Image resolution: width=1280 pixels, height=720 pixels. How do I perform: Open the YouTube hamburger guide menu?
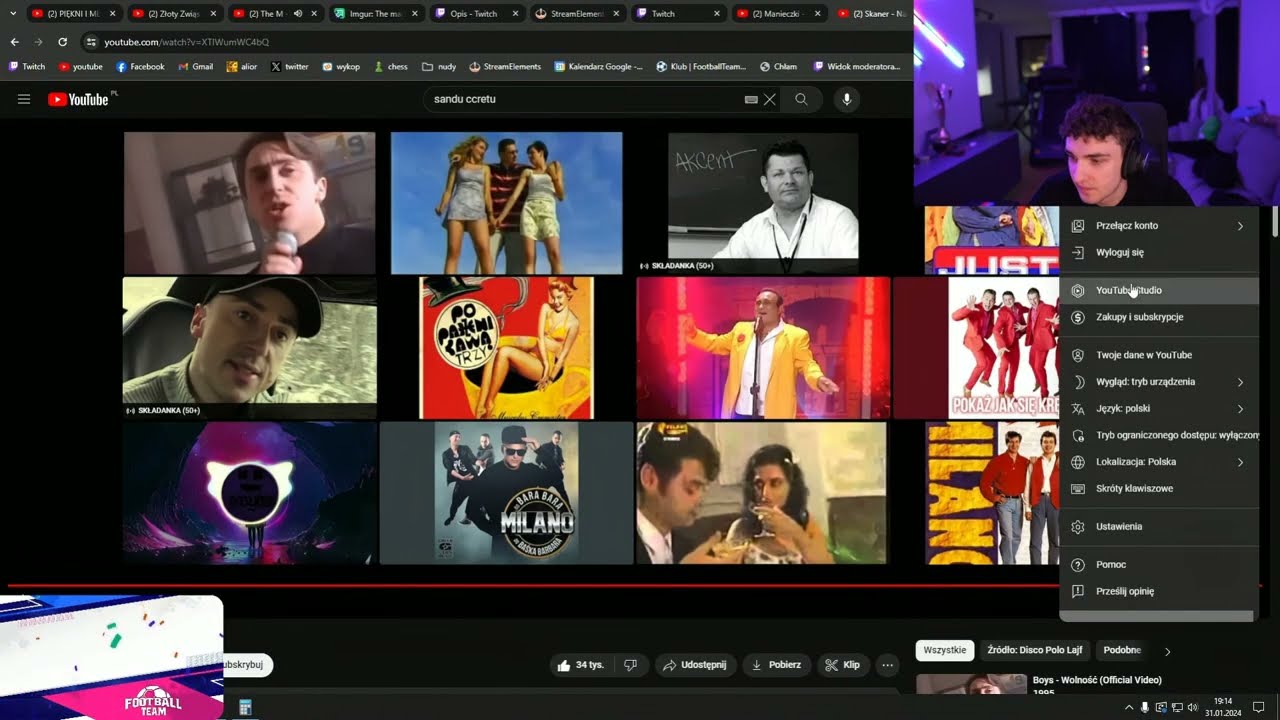(x=24, y=99)
